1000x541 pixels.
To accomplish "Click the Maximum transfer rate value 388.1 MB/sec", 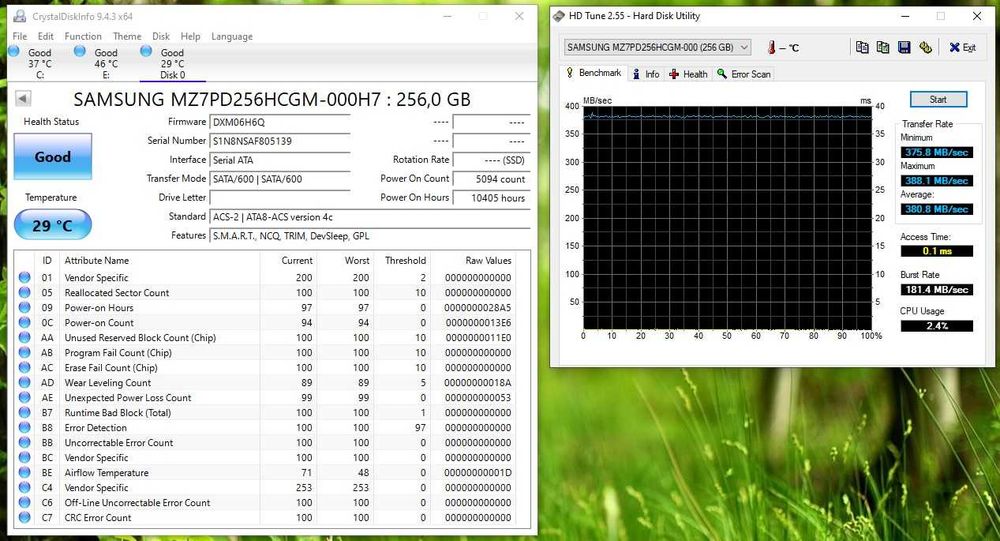I will (936, 181).
